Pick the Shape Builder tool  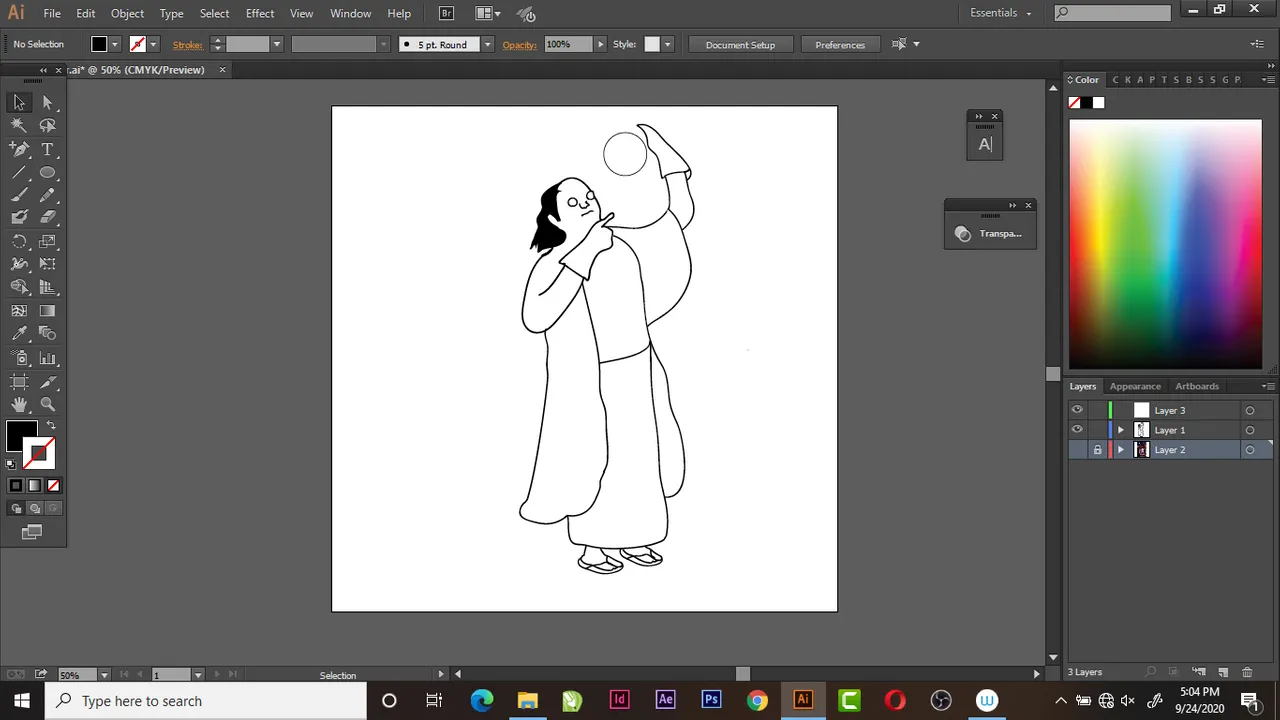pos(19,287)
